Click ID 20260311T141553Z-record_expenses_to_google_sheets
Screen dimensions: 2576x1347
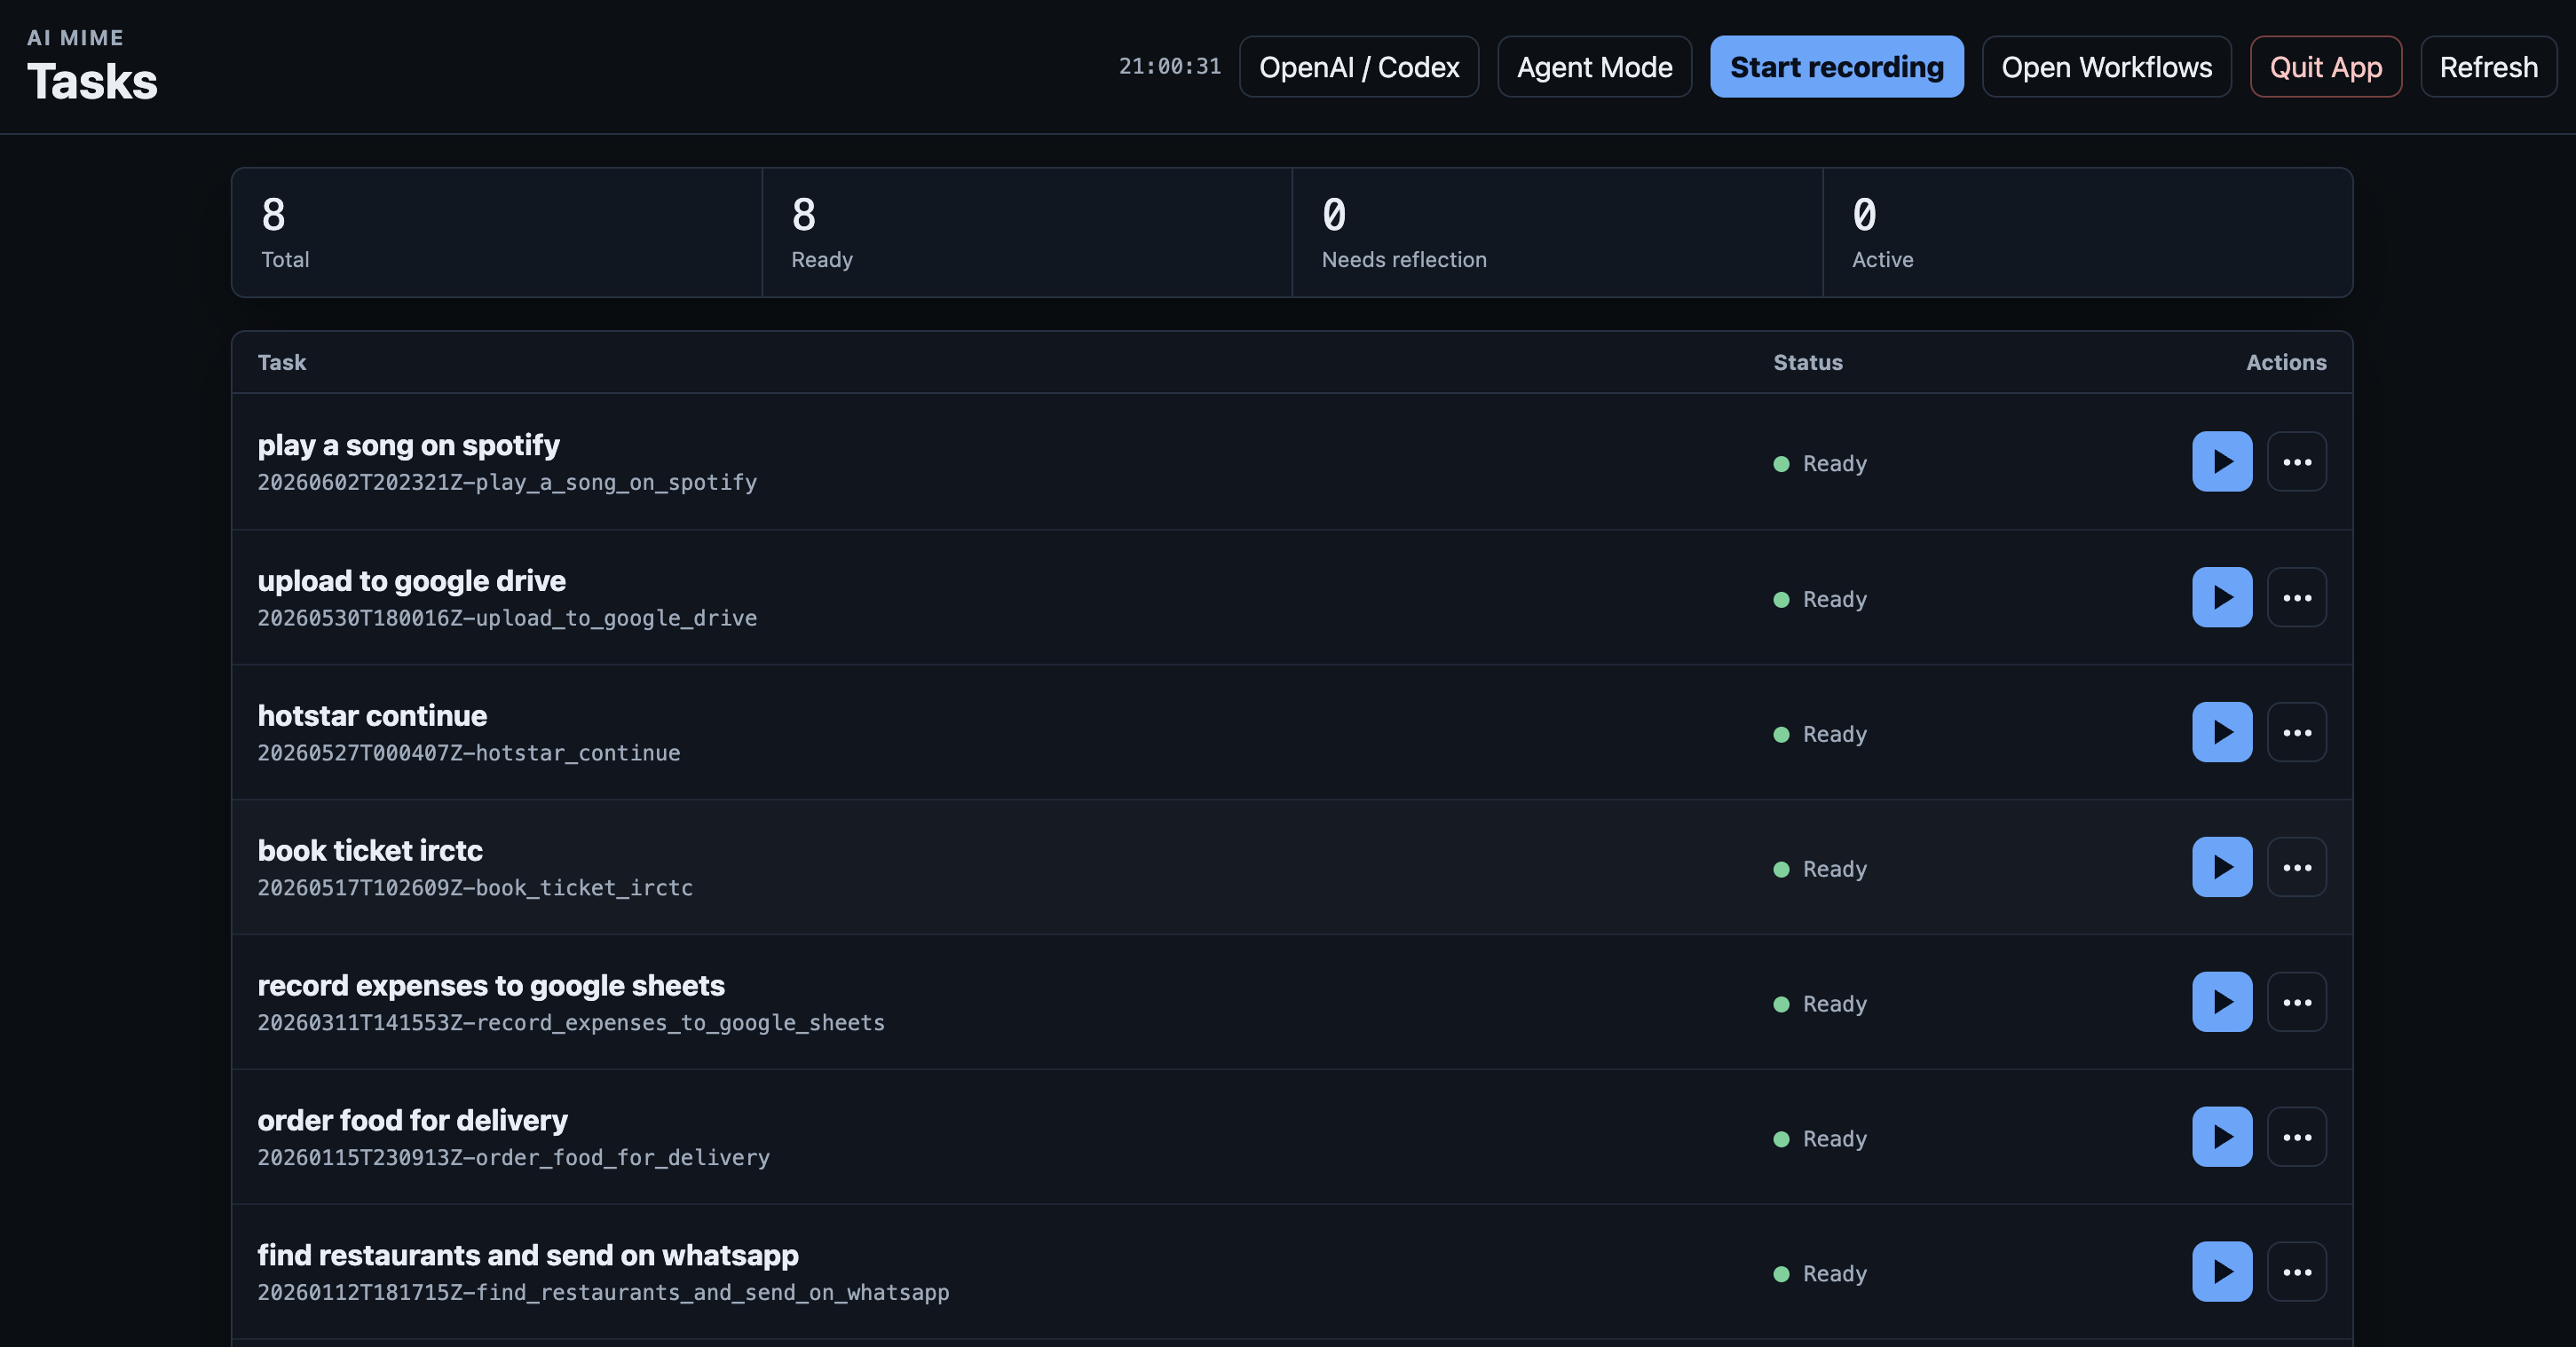tap(571, 1024)
